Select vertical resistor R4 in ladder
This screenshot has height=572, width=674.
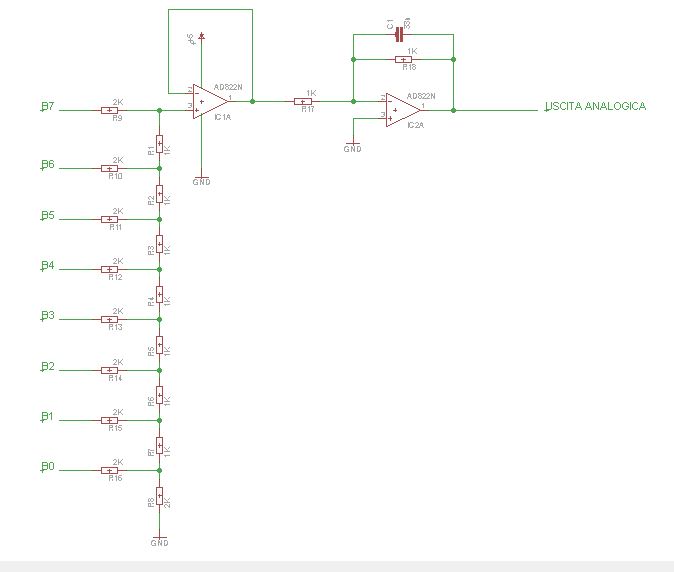(159, 295)
